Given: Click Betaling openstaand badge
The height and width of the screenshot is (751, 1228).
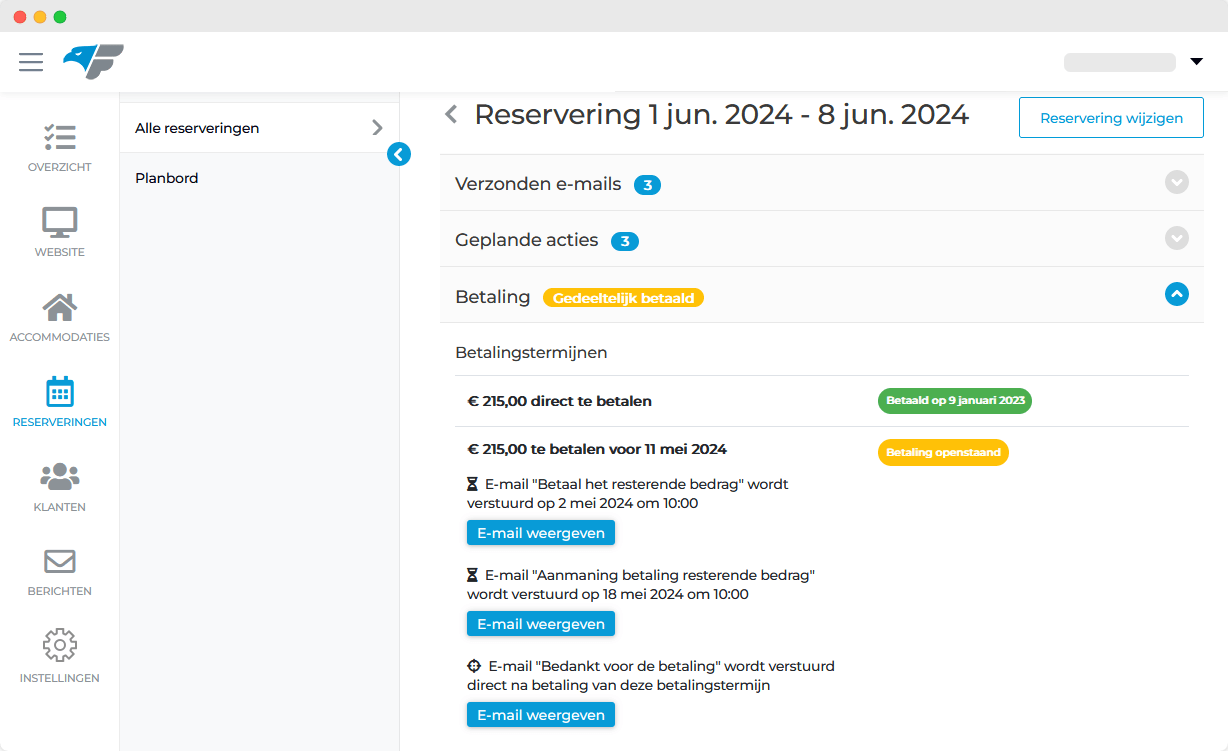Looking at the screenshot, I should tap(943, 453).
